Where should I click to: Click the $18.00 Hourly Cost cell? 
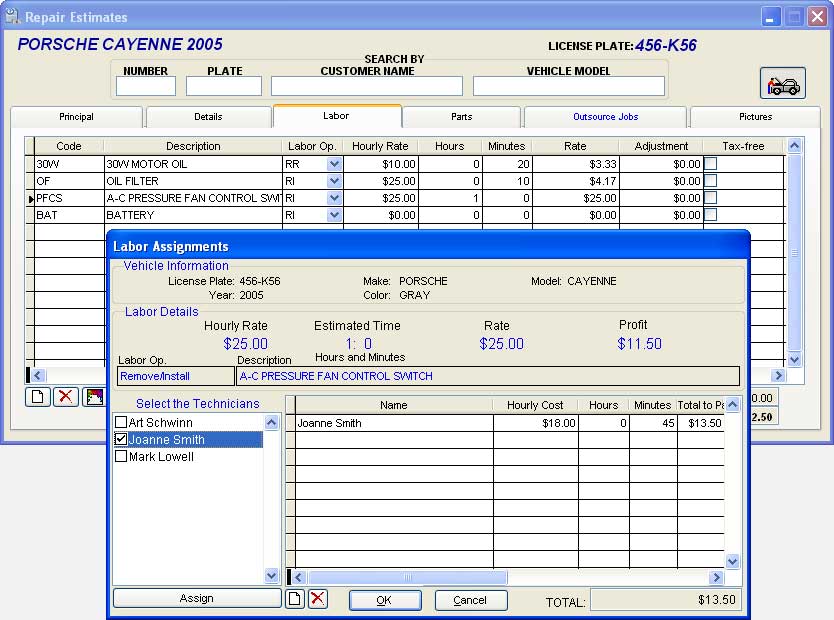(x=536, y=423)
